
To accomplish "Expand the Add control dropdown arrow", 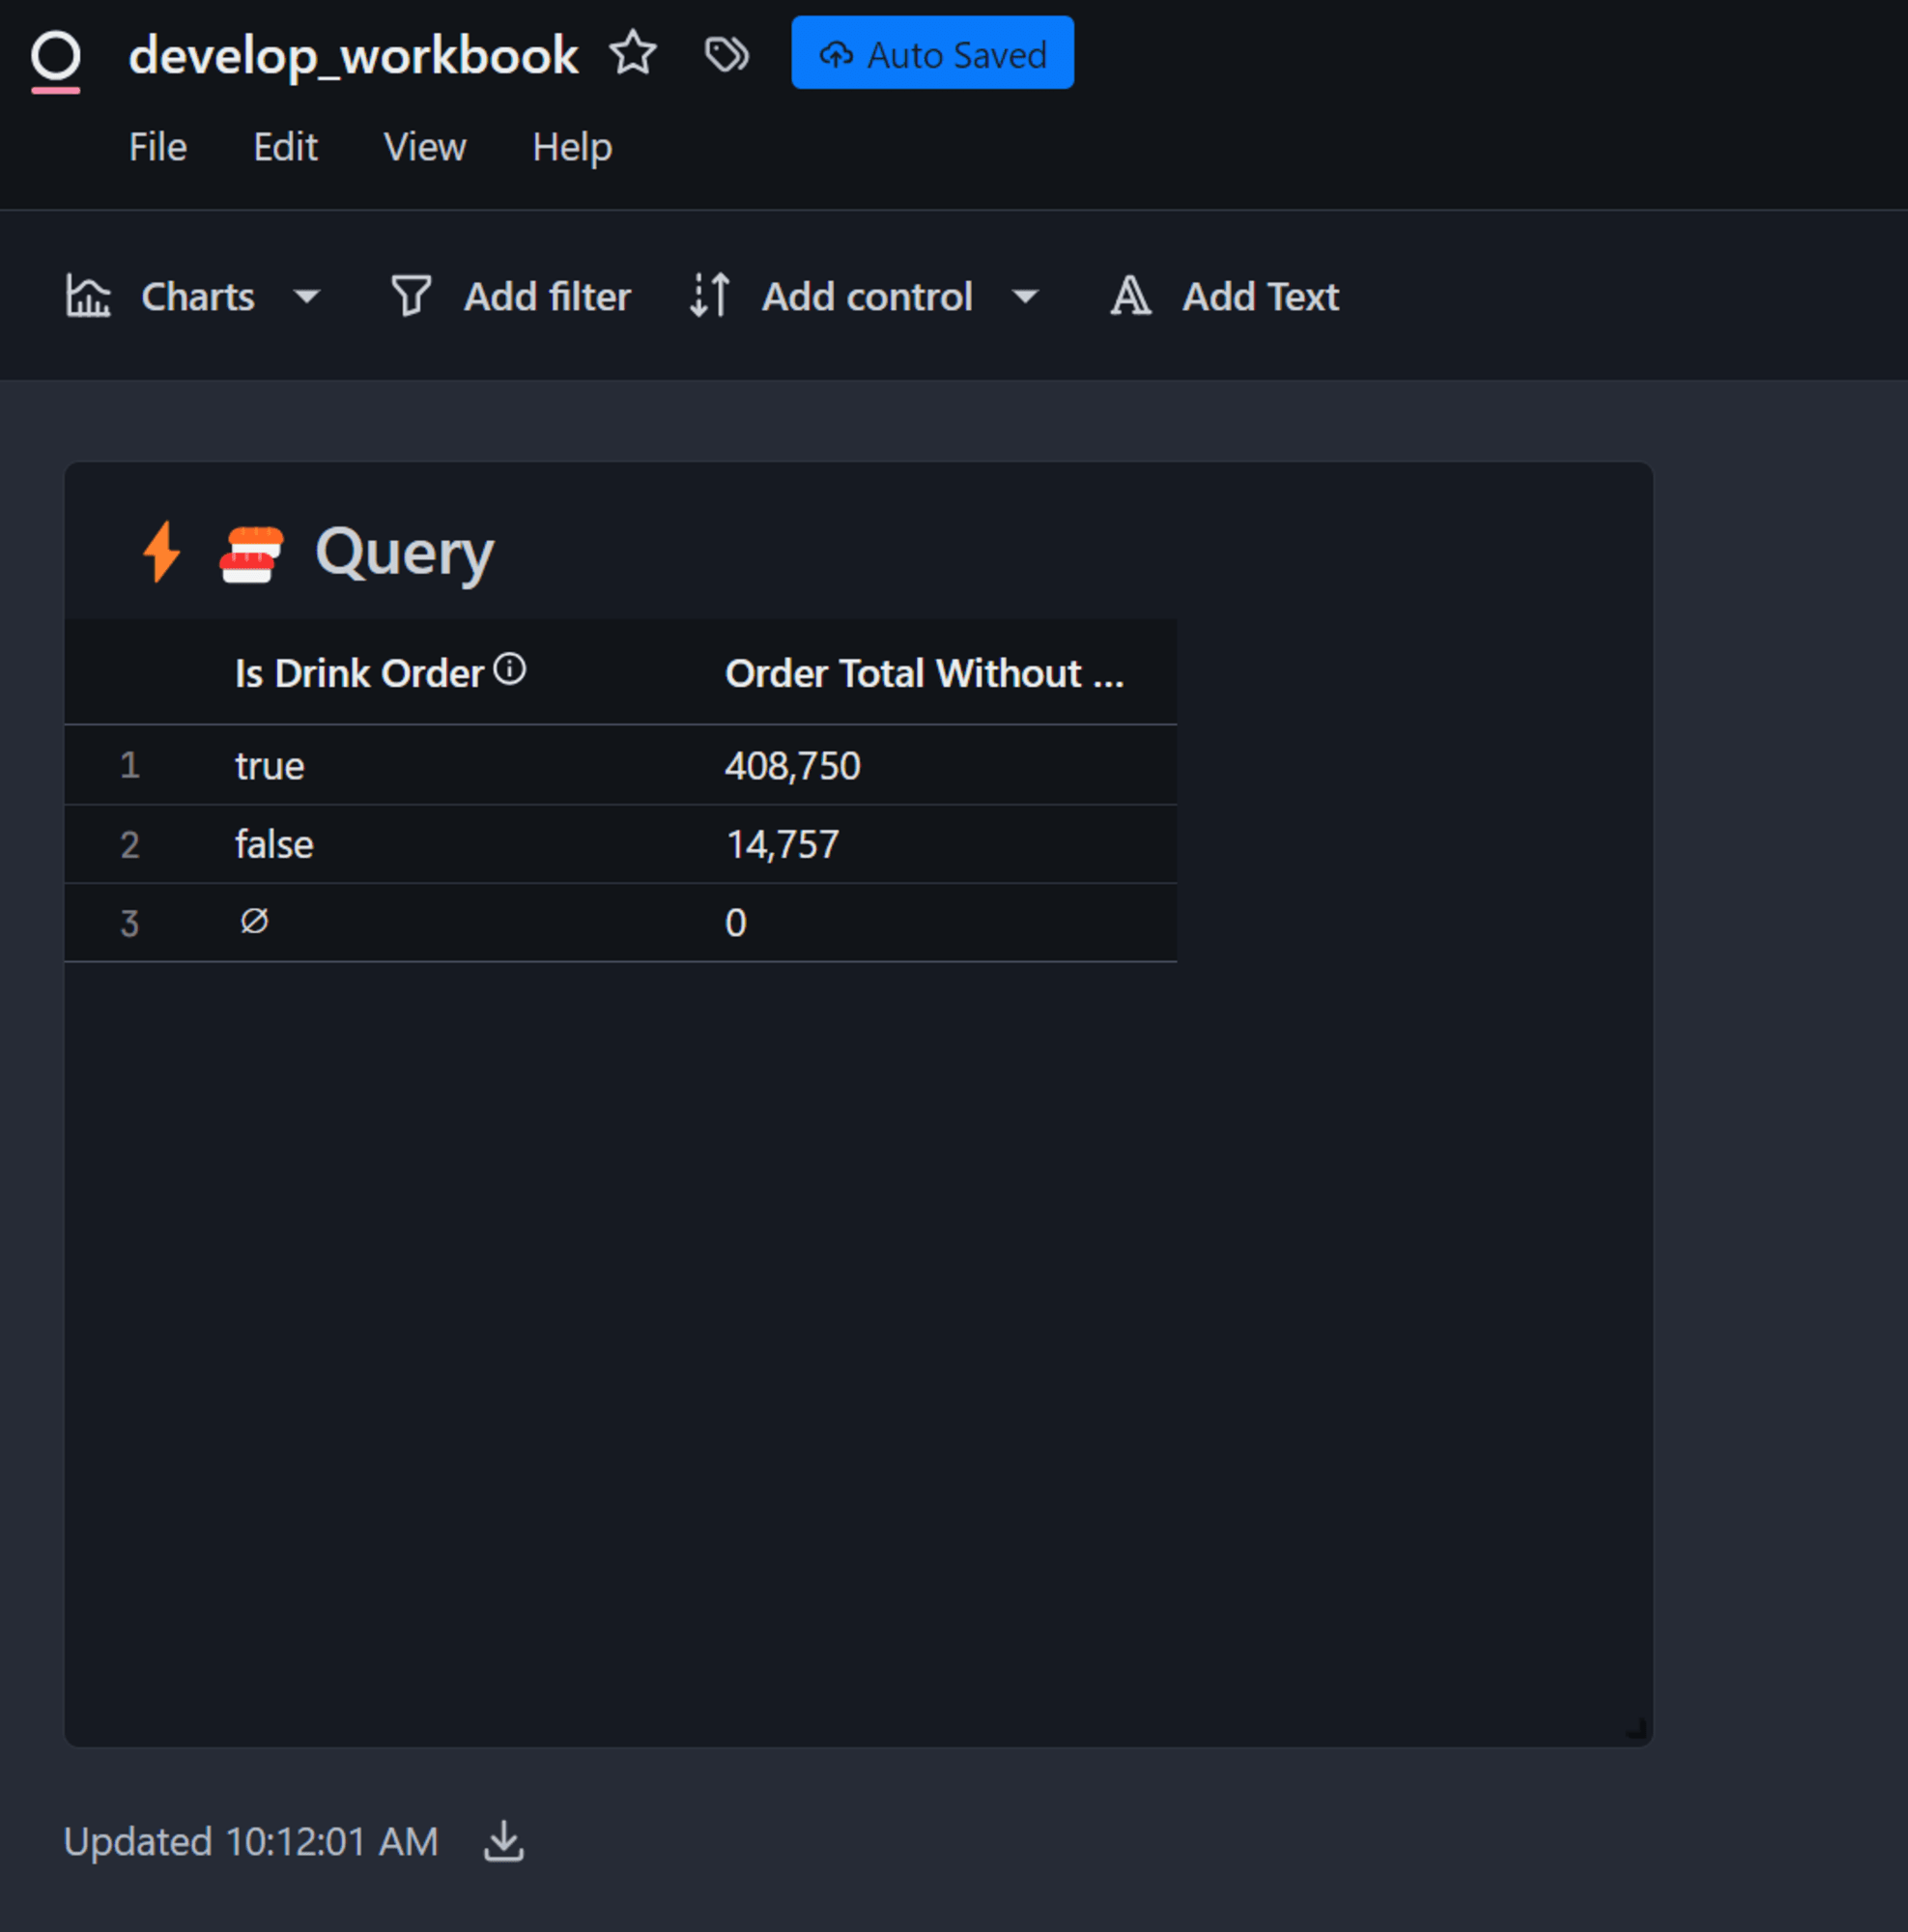I will point(1025,297).
